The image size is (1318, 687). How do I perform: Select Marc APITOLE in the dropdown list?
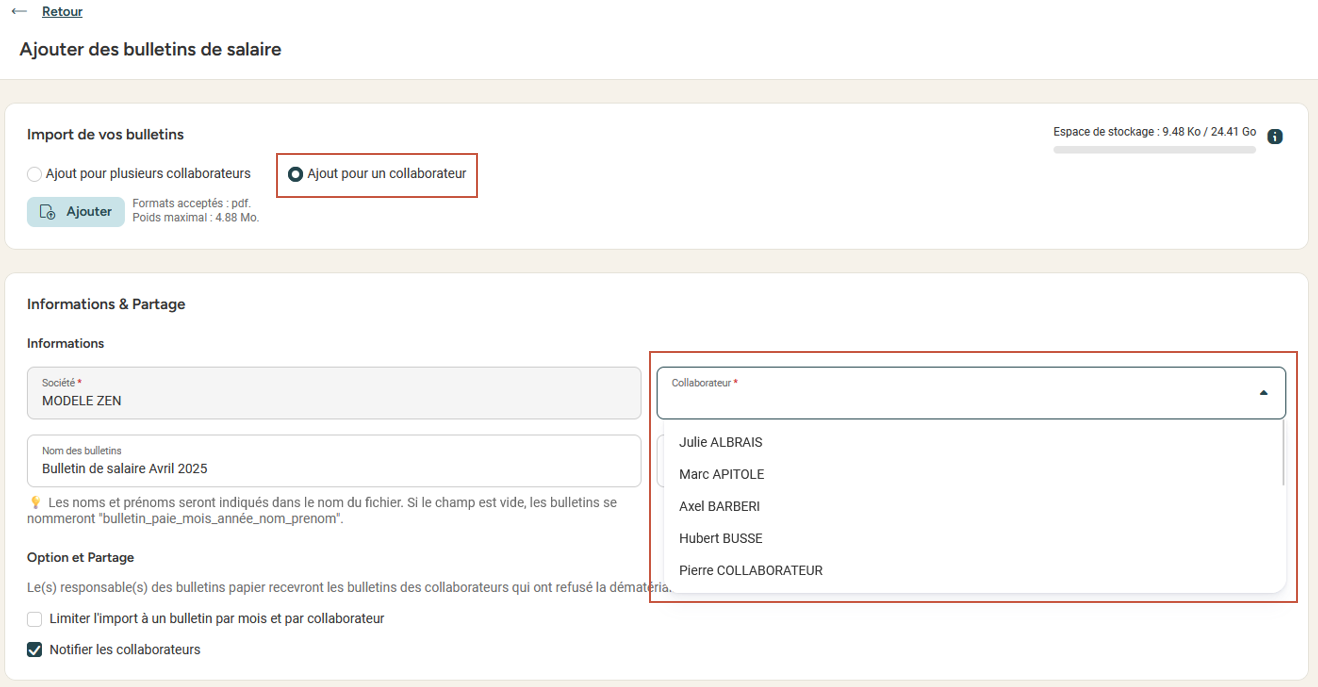tap(721, 474)
